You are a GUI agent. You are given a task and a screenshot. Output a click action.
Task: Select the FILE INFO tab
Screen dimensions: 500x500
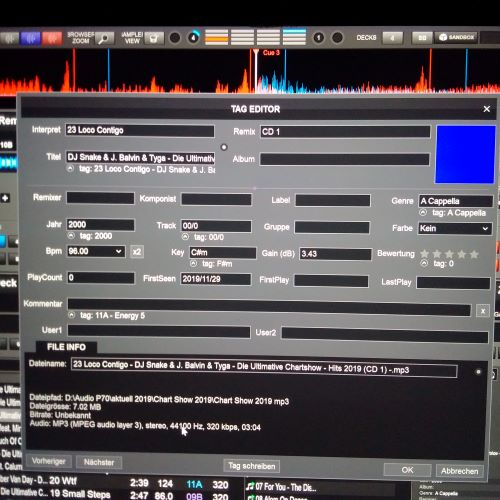tap(66, 347)
